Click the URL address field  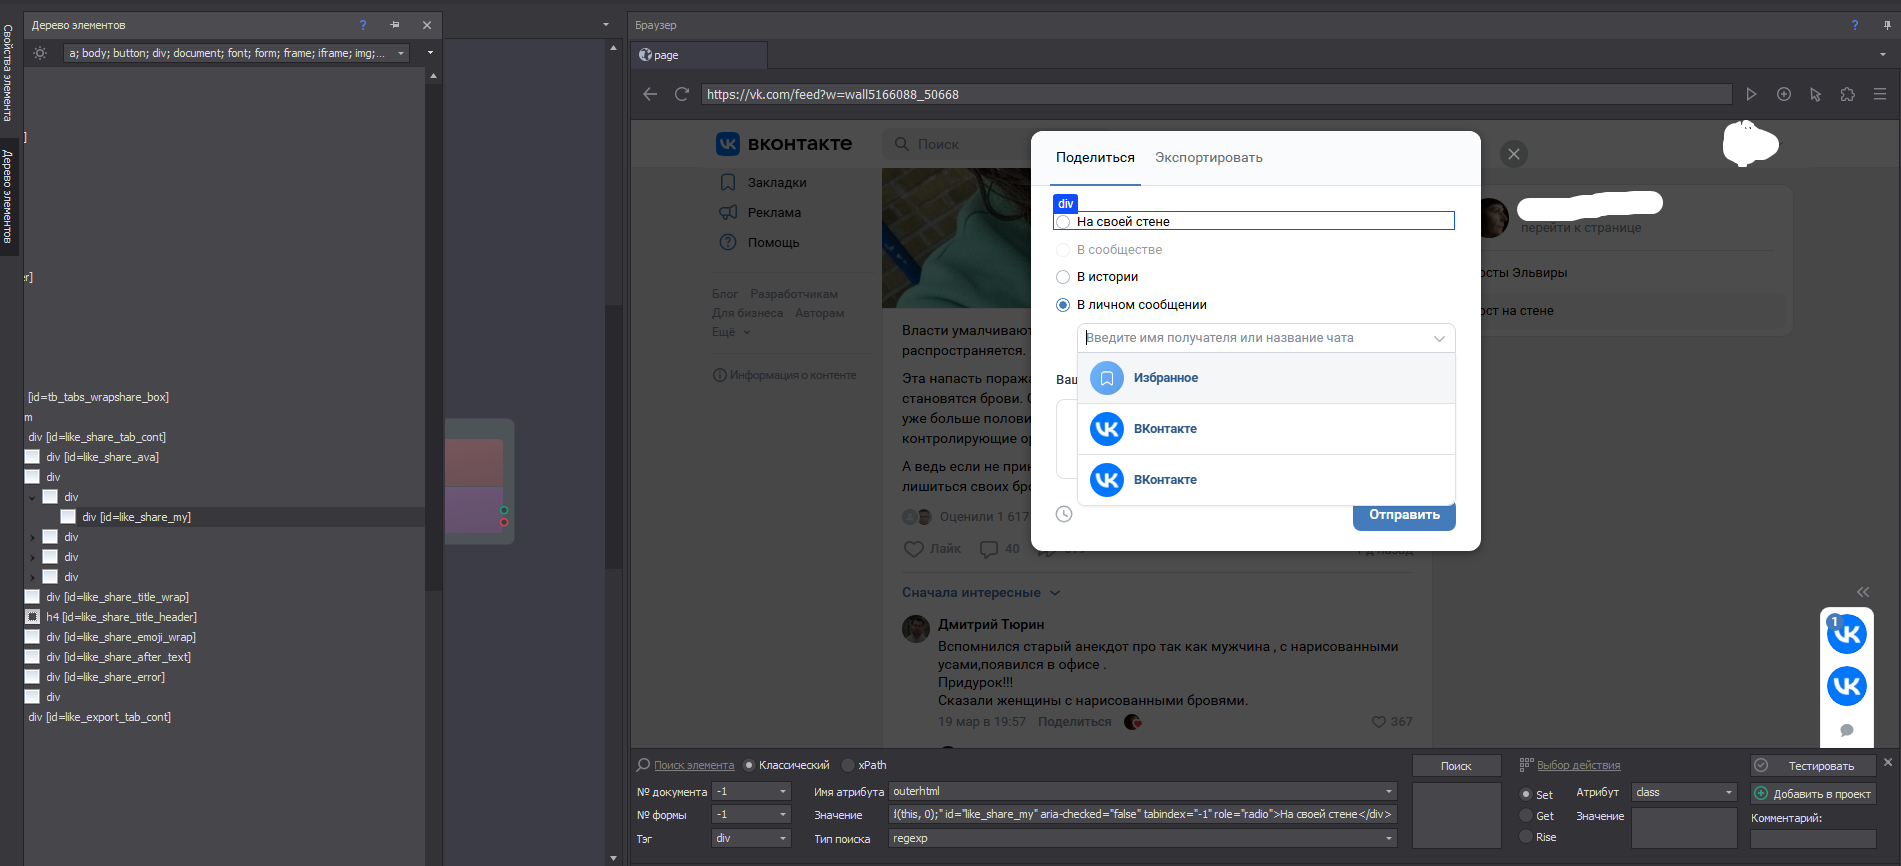[x=1215, y=94]
